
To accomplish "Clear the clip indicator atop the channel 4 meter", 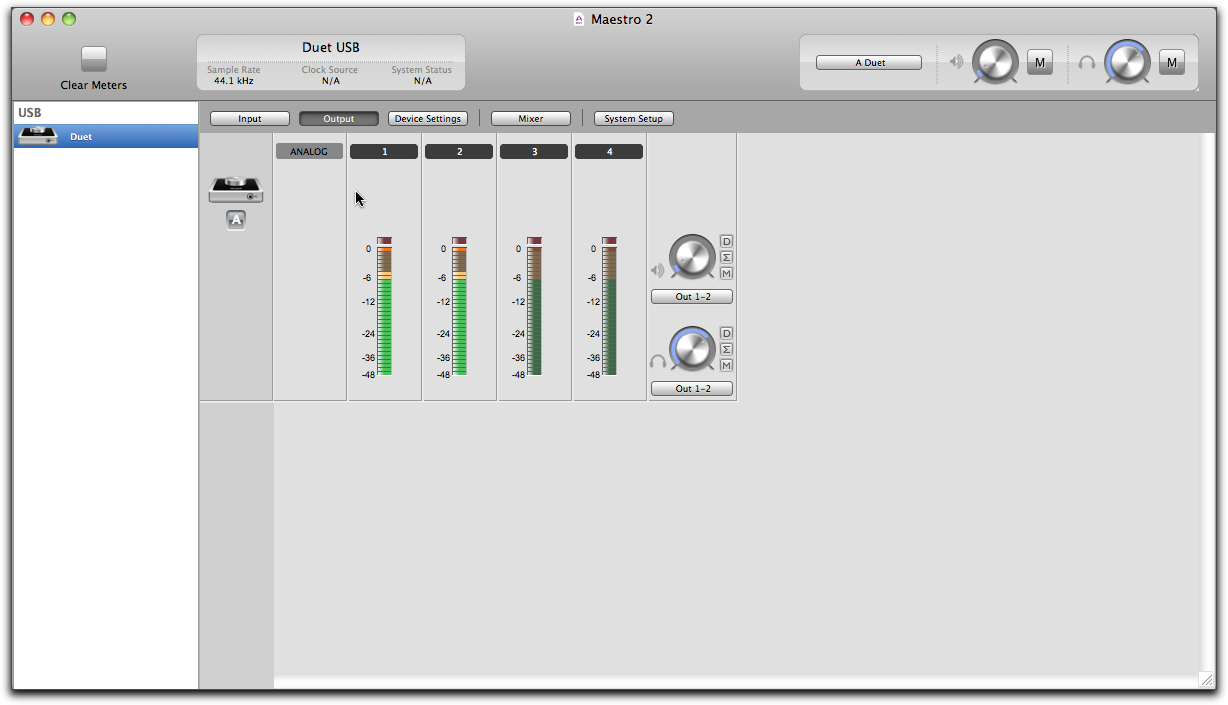I will point(609,241).
